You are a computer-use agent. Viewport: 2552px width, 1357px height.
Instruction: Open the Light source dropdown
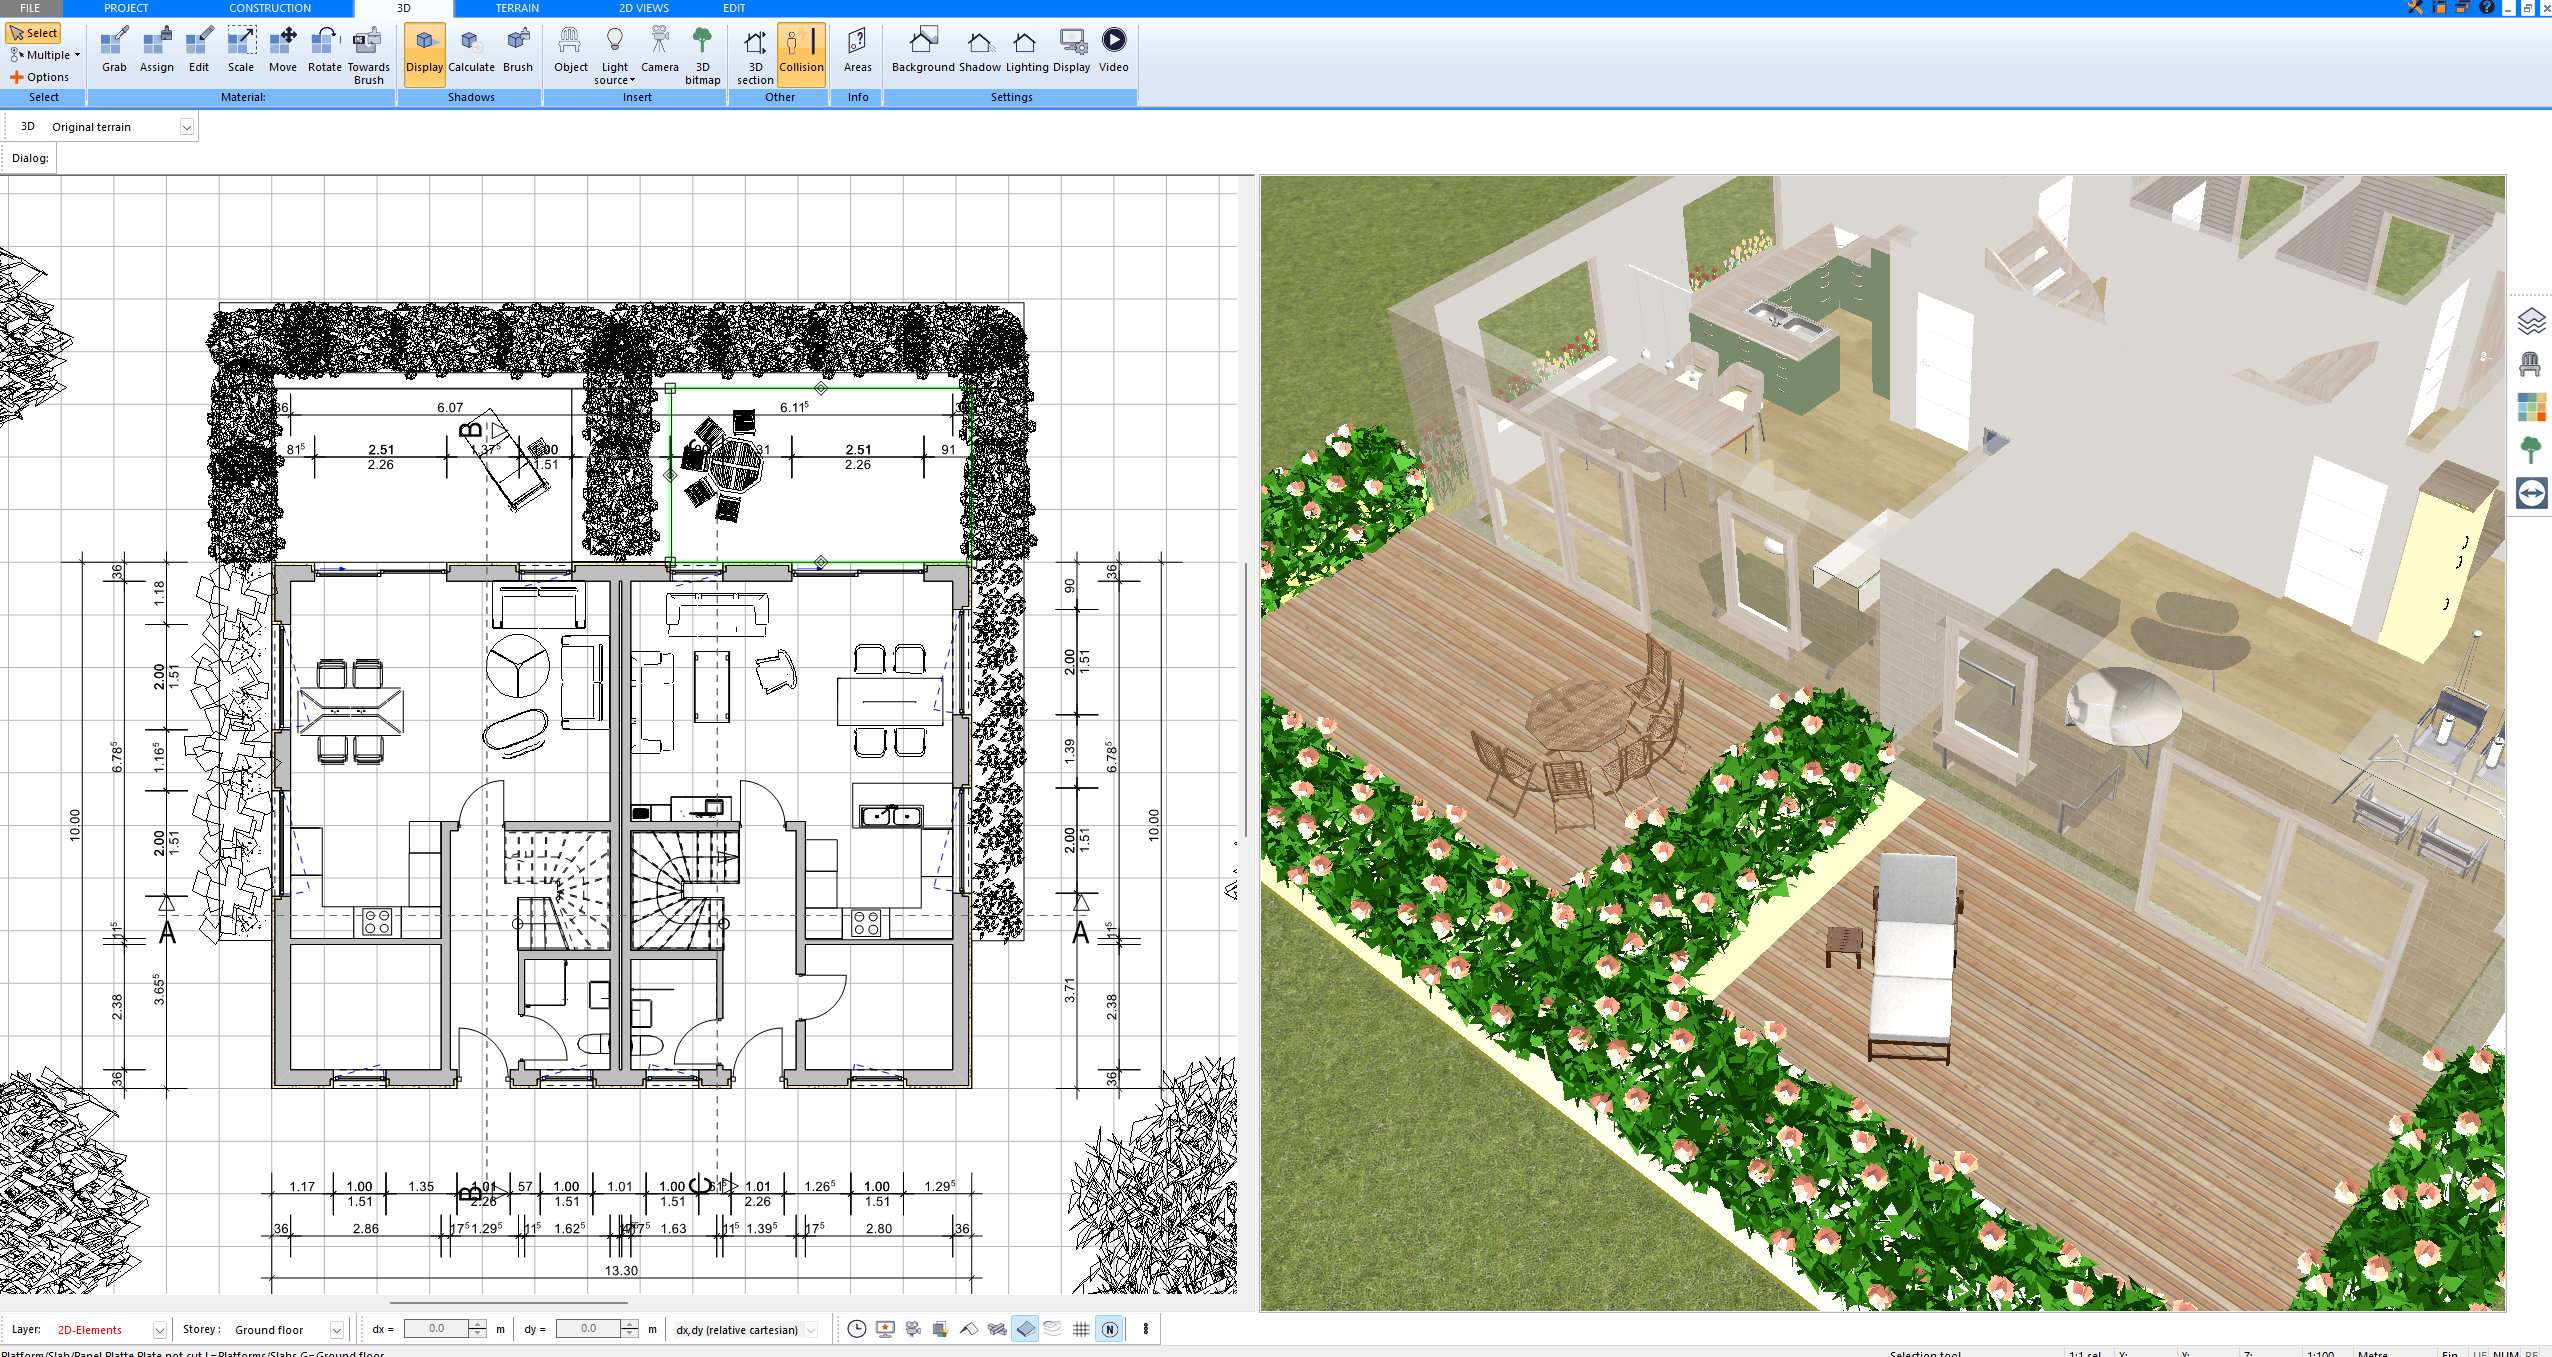click(614, 56)
